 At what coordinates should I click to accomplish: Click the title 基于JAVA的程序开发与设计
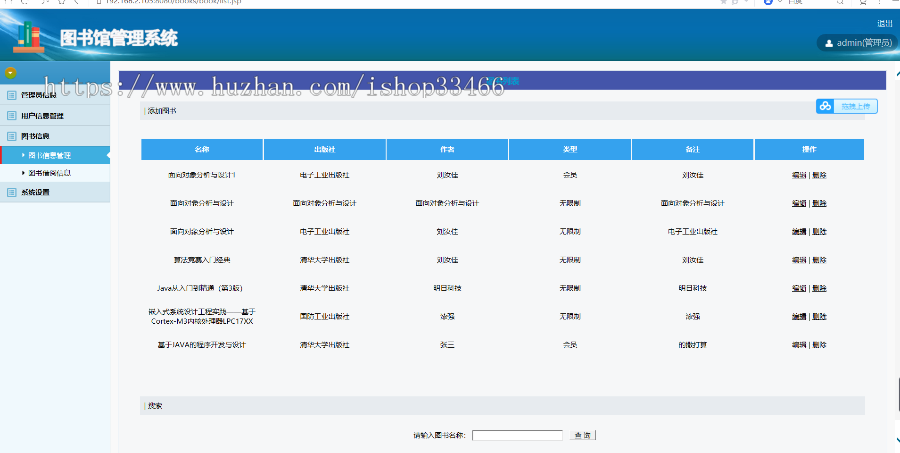202,345
